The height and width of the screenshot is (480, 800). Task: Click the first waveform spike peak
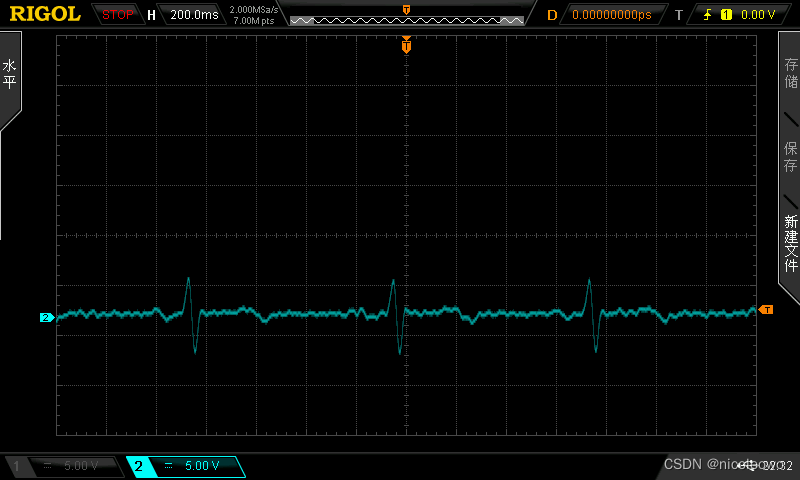pyautogui.click(x=189, y=279)
